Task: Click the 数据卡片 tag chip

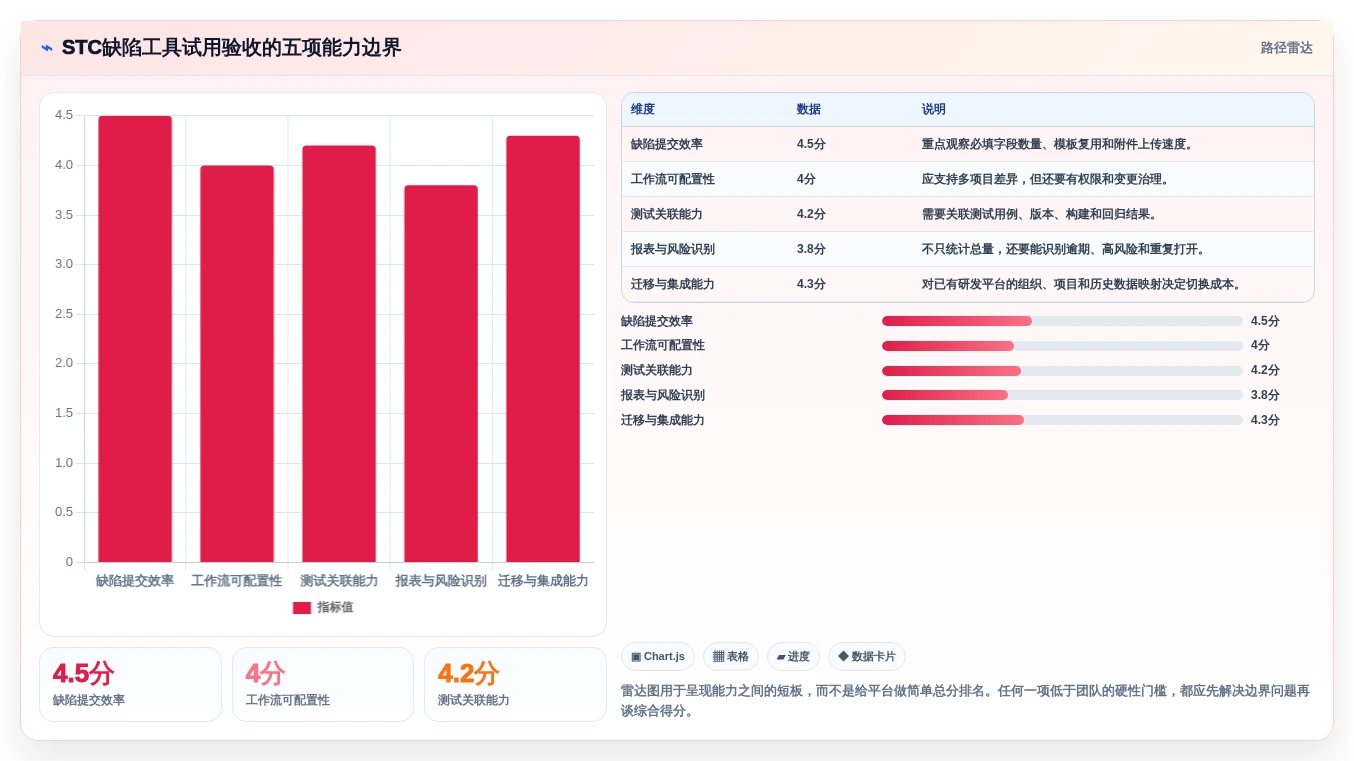Action: pyautogui.click(x=867, y=657)
